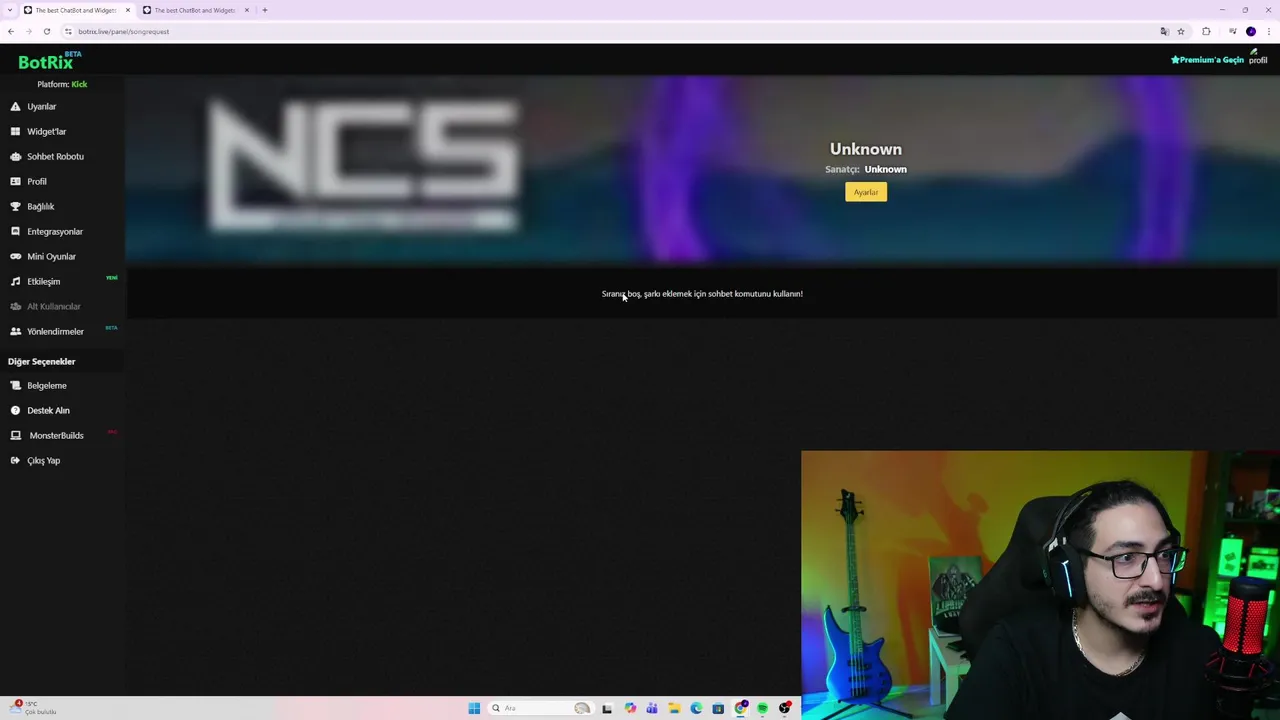Open Copilot from the taskbar
The height and width of the screenshot is (720, 1280).
pyautogui.click(x=630, y=708)
